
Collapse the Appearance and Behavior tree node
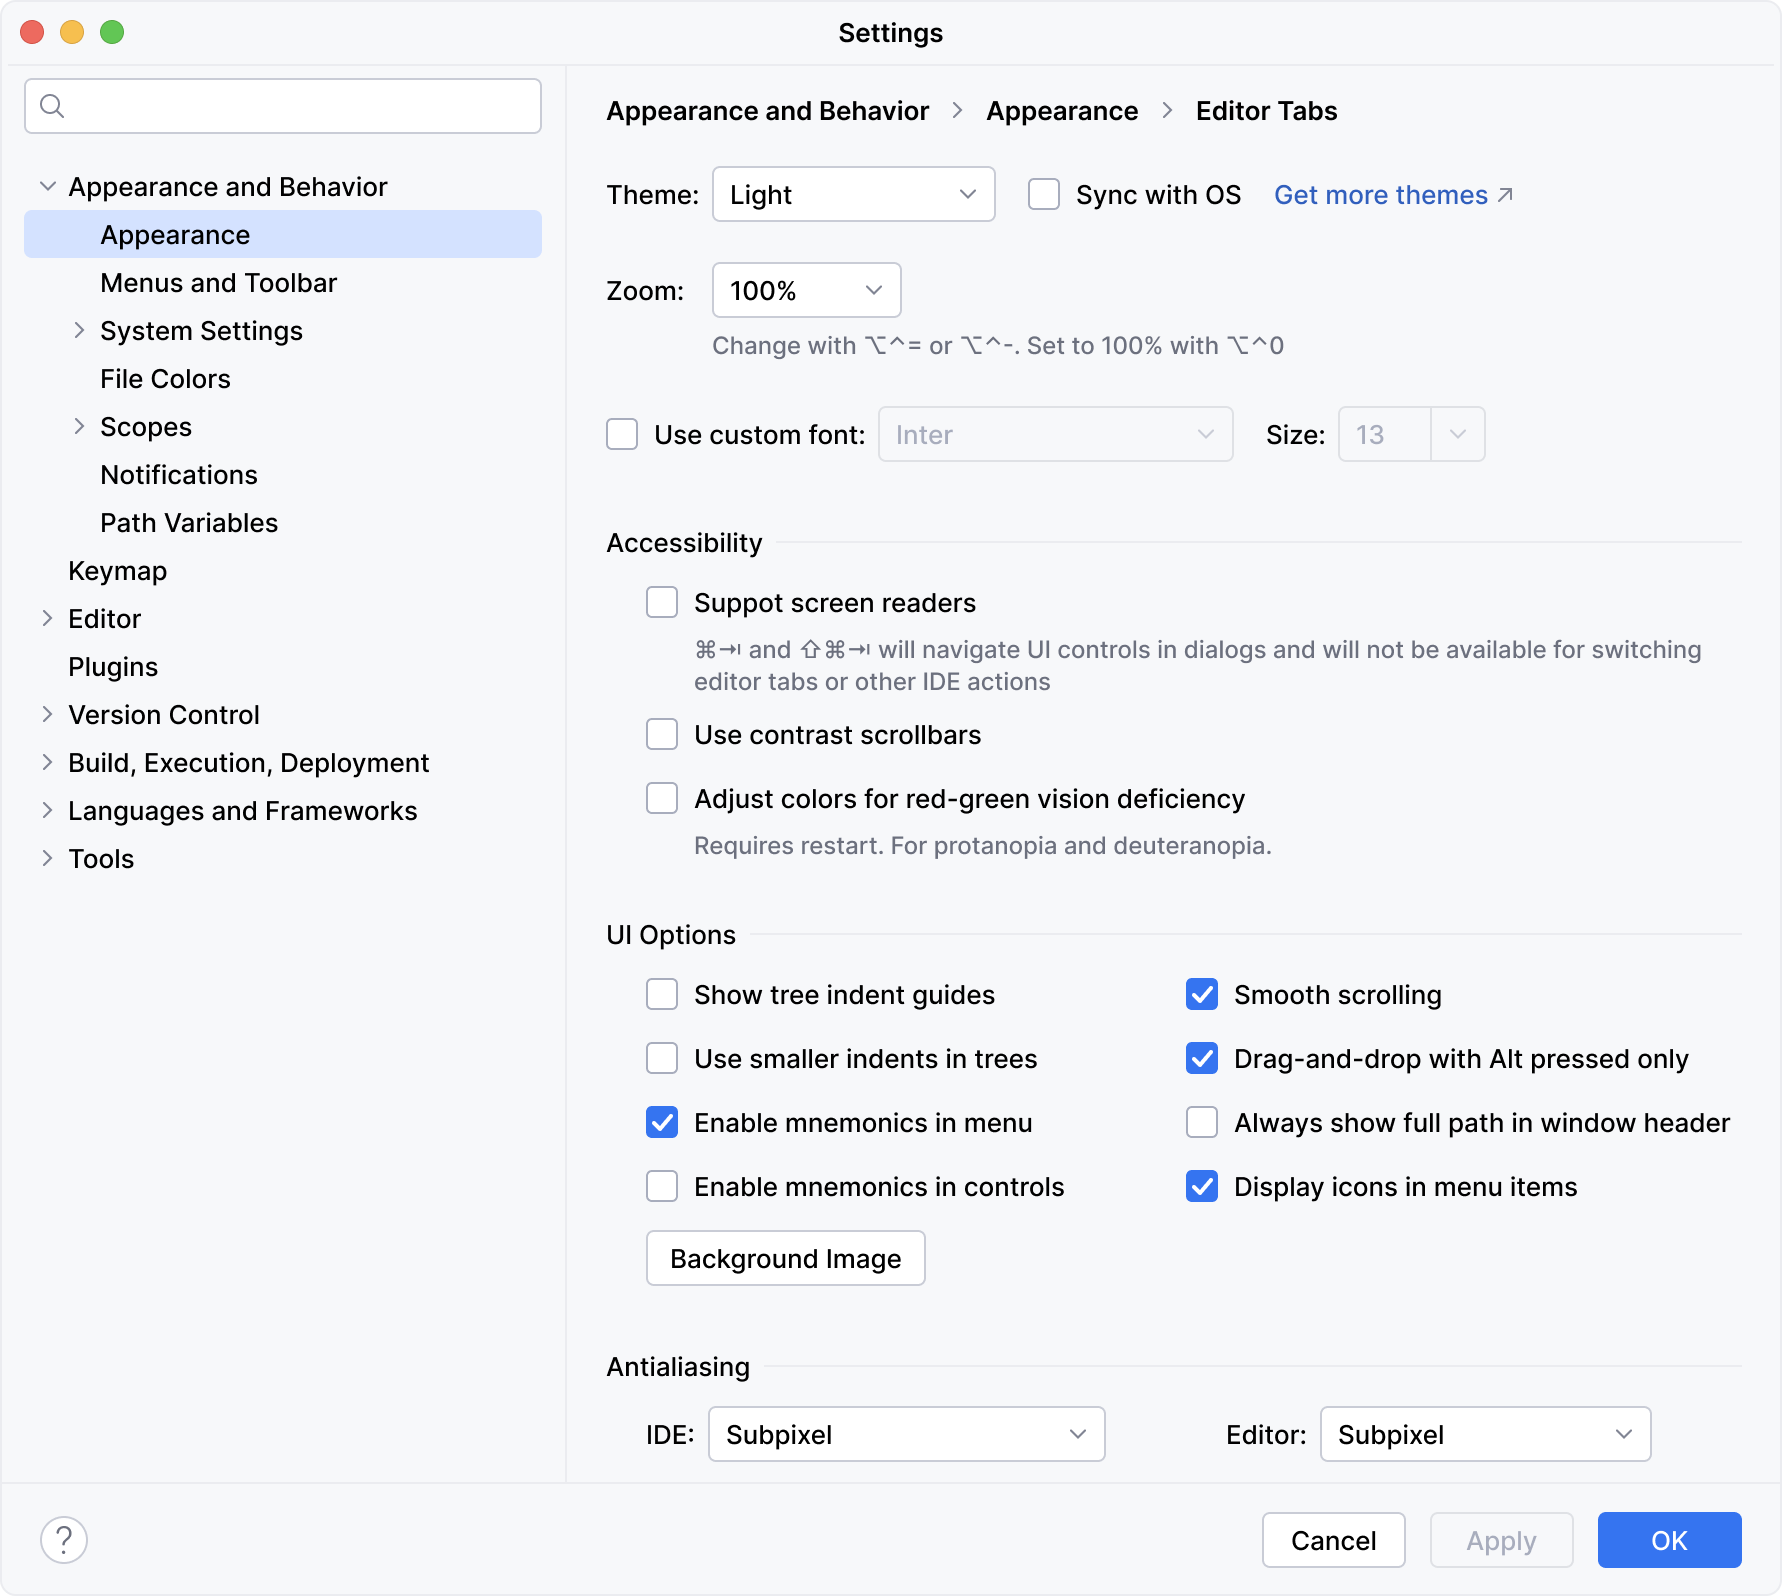(47, 187)
